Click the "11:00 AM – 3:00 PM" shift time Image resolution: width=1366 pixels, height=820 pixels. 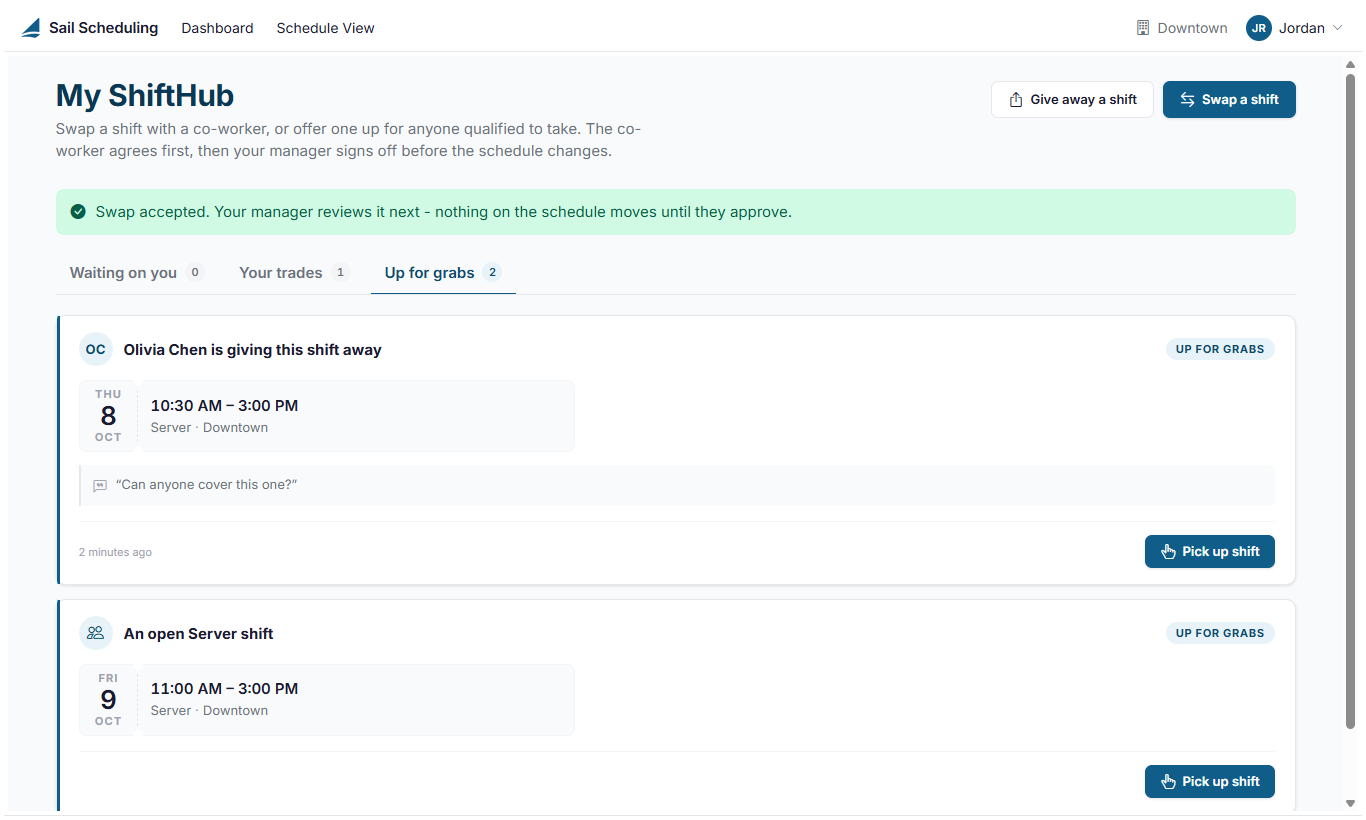coord(225,689)
